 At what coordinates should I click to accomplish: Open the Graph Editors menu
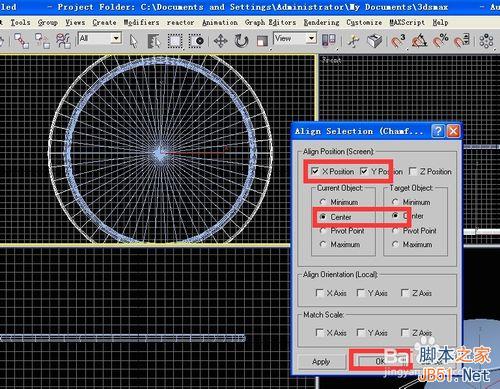(x=270, y=22)
